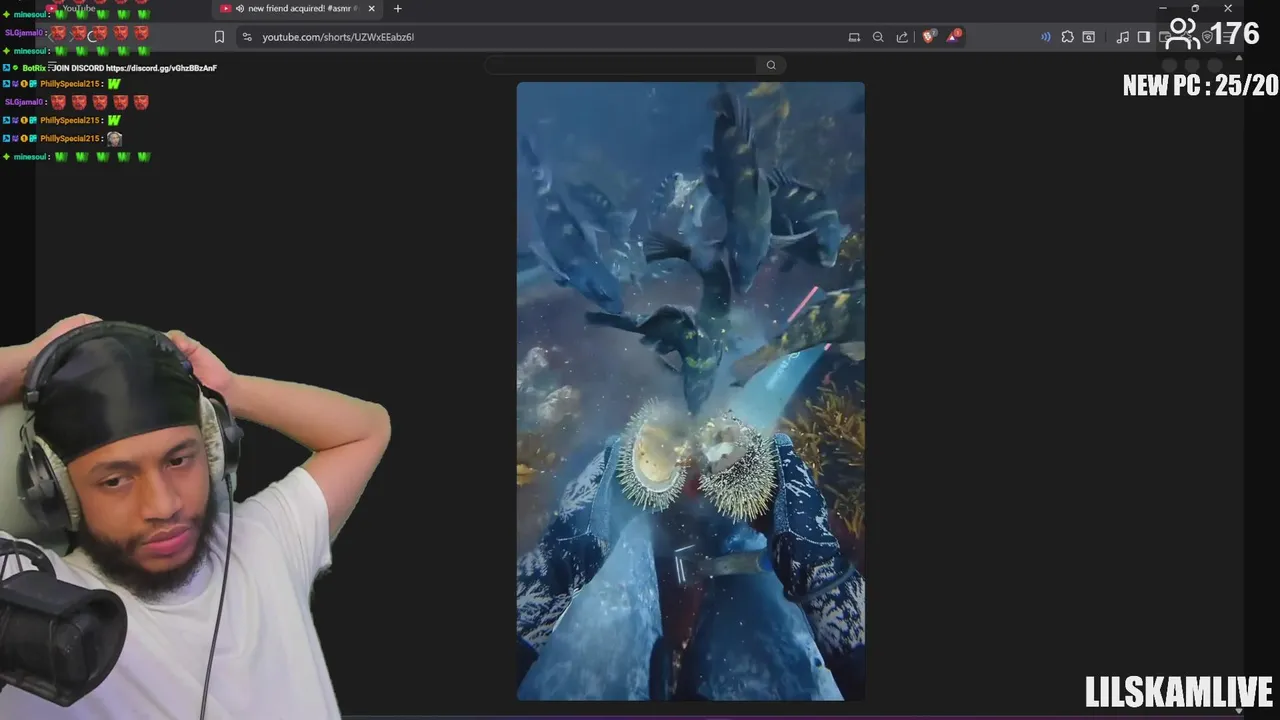Share this page via the share icon

pyautogui.click(x=902, y=37)
